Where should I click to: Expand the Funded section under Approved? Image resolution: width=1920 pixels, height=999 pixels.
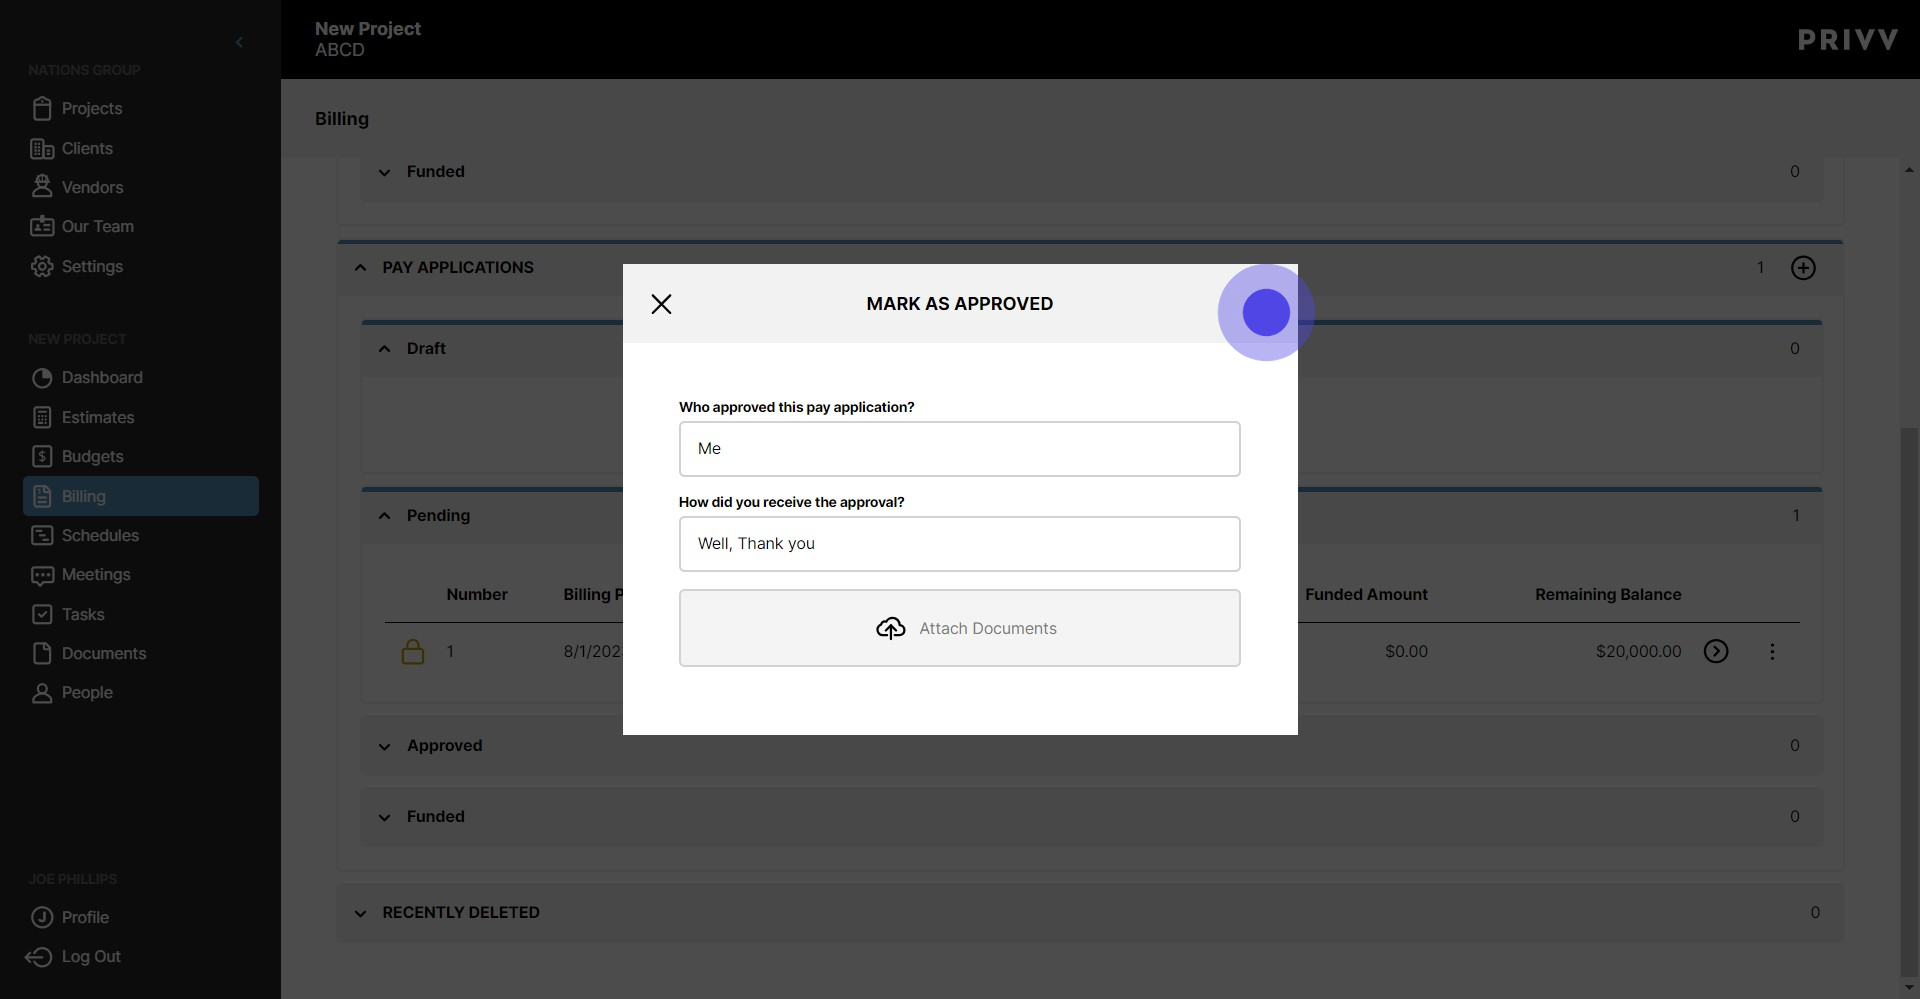click(385, 817)
